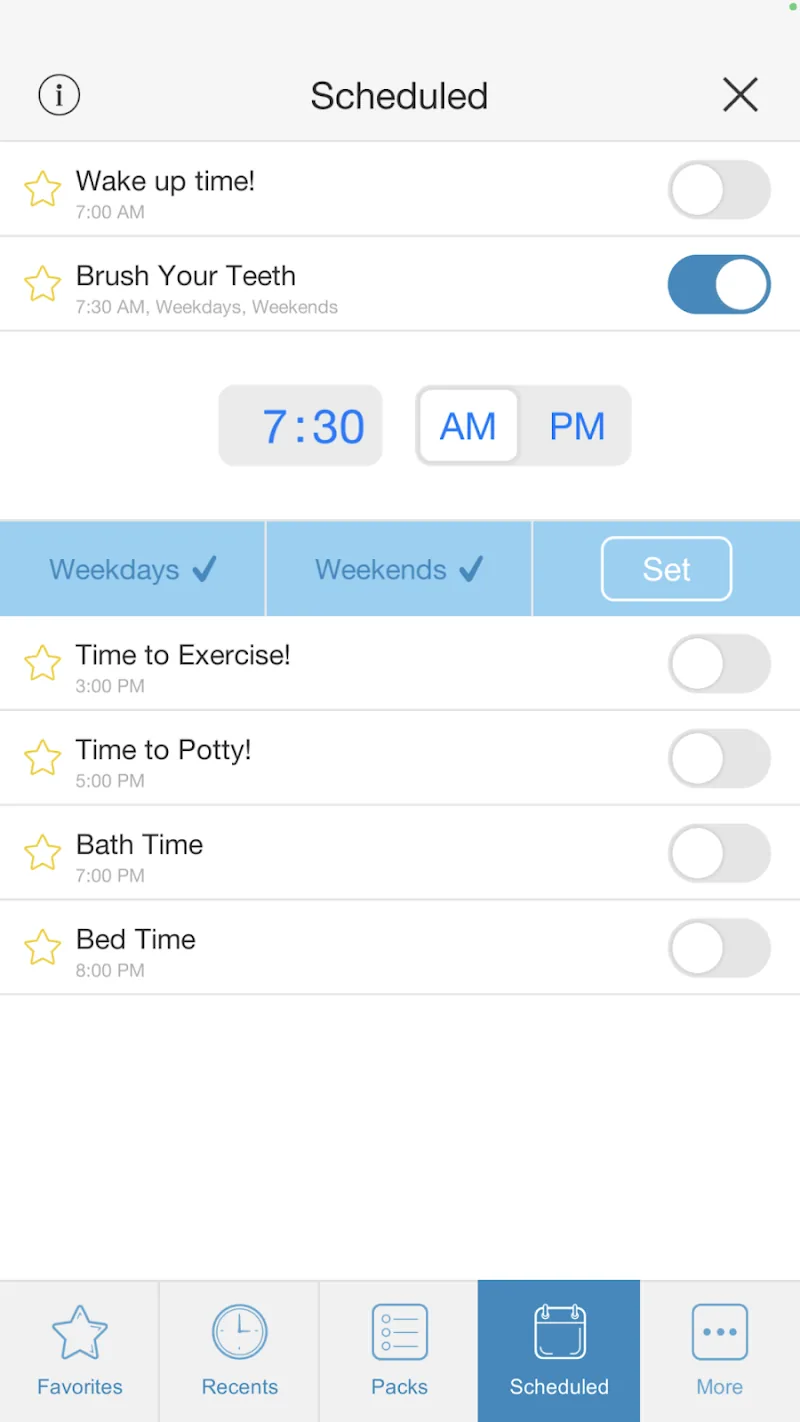Enable the Wake up time! switch

pyautogui.click(x=719, y=190)
